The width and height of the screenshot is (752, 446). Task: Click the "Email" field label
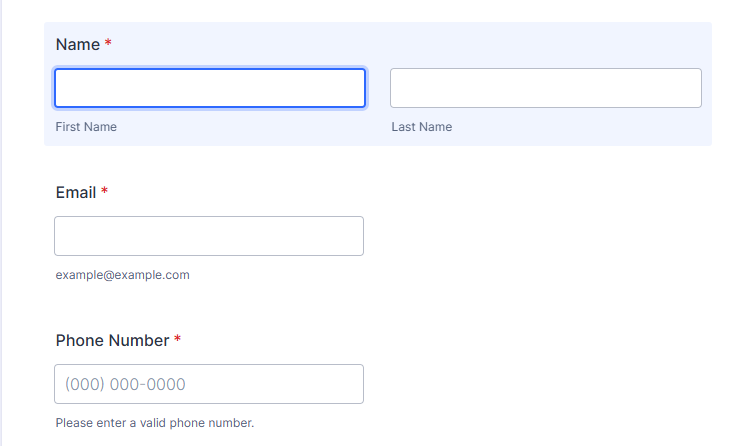(75, 193)
